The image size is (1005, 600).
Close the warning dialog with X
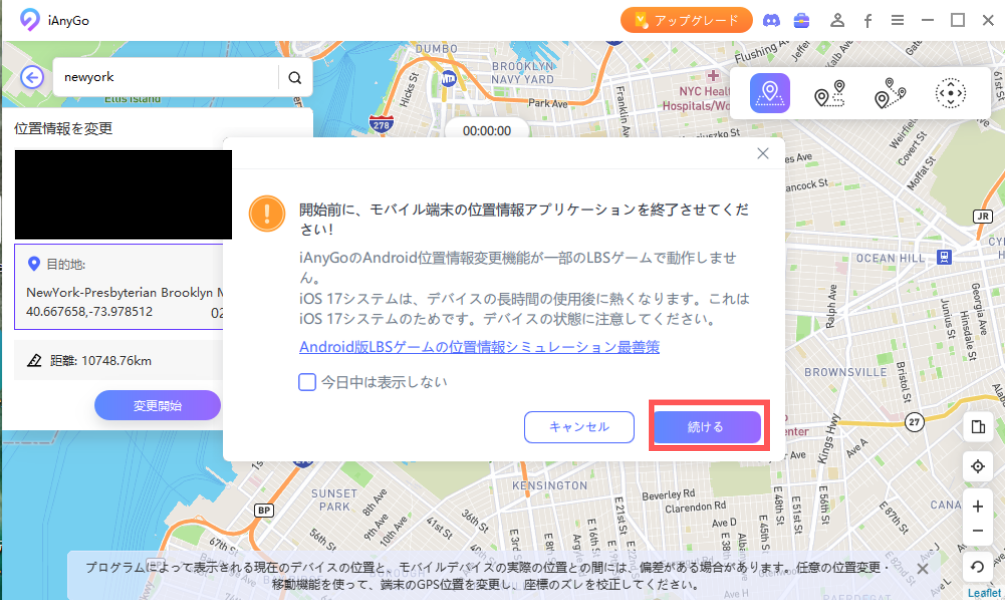pyautogui.click(x=762, y=154)
